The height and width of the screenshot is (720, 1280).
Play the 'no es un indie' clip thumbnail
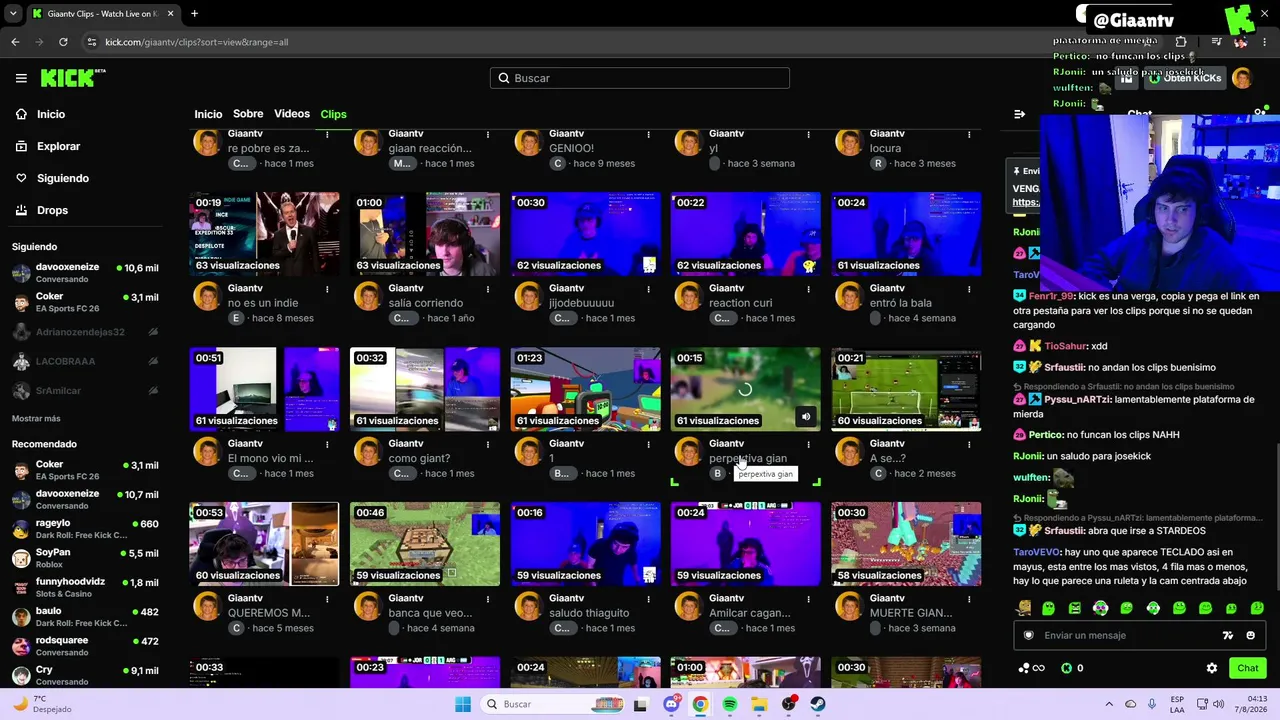coord(264,234)
